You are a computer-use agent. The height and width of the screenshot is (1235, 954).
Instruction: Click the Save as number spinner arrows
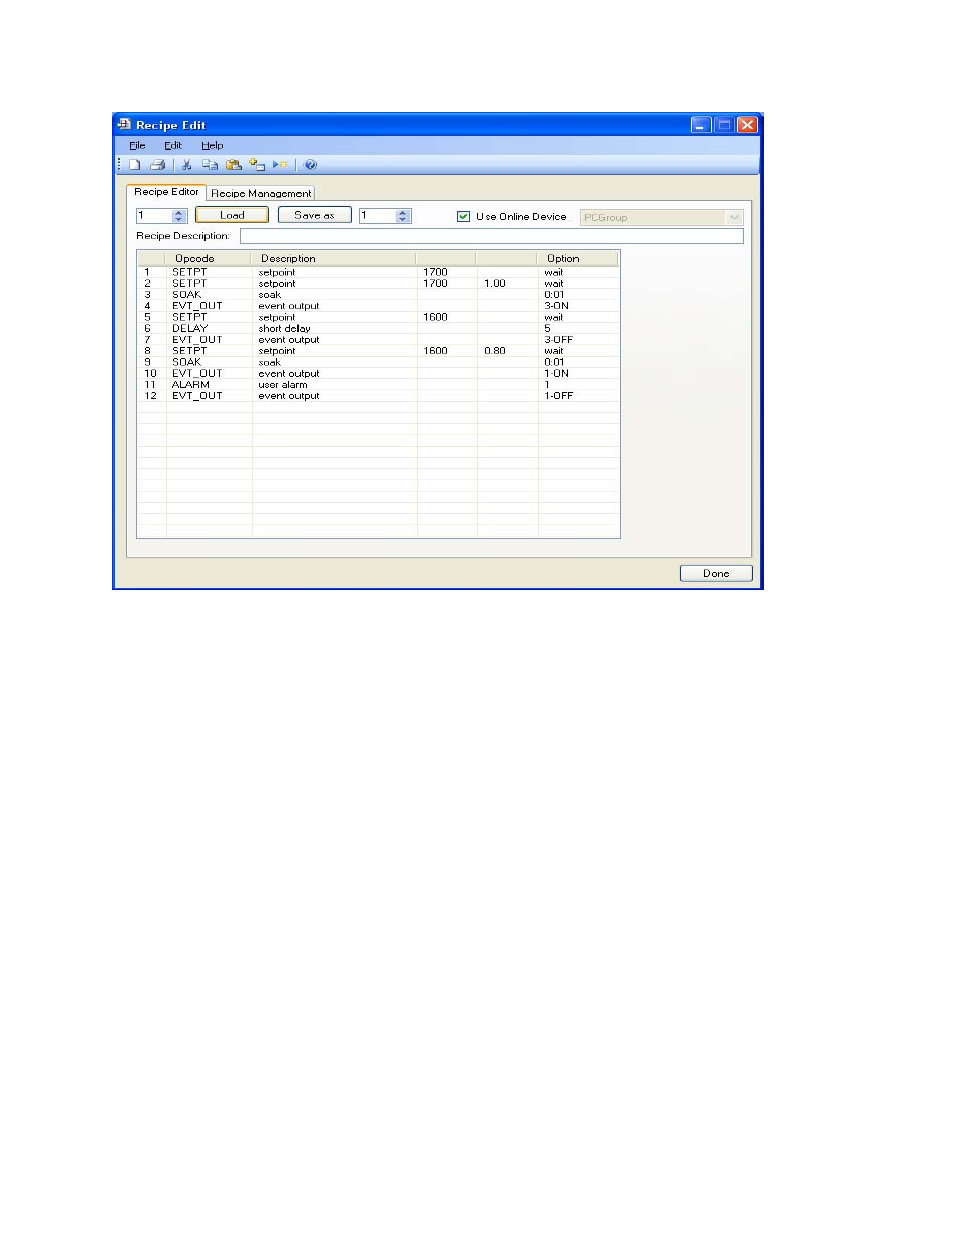[403, 215]
